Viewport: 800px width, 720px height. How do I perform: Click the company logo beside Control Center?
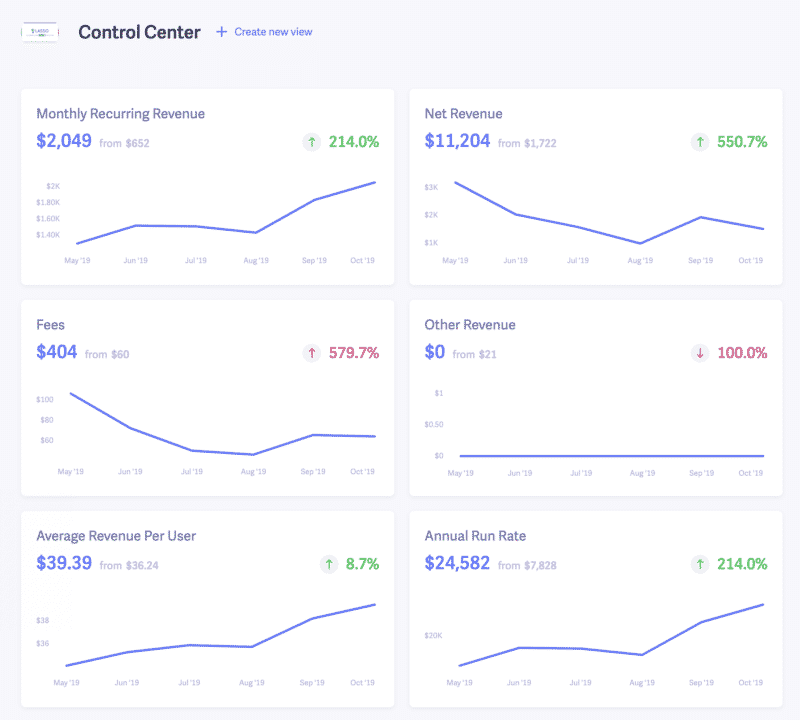(x=40, y=32)
